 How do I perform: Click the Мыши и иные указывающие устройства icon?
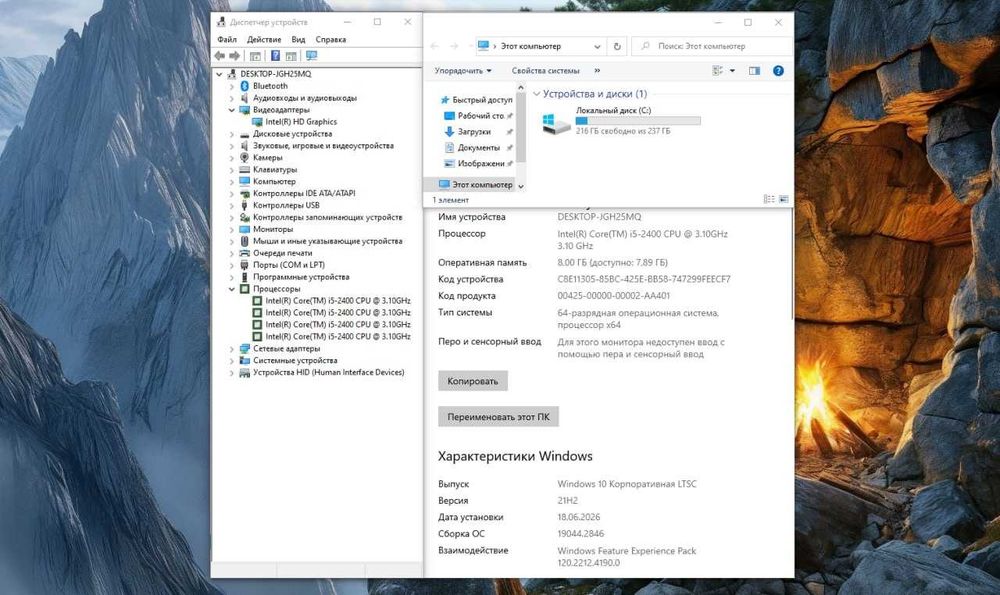click(244, 241)
